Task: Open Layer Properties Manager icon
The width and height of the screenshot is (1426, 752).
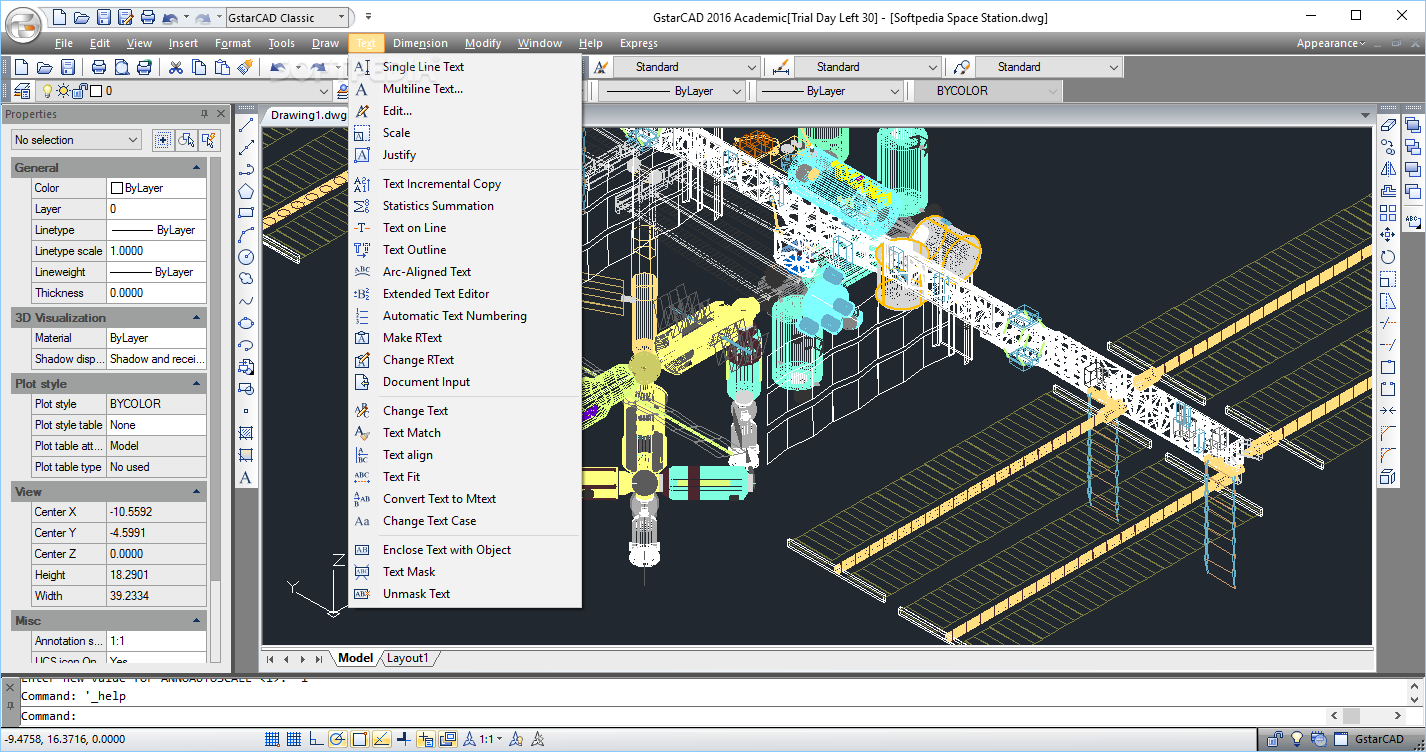Action: 23,91
